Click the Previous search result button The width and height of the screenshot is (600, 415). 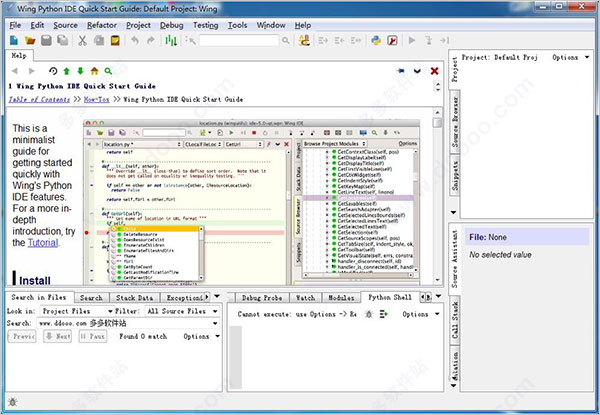click(22, 337)
